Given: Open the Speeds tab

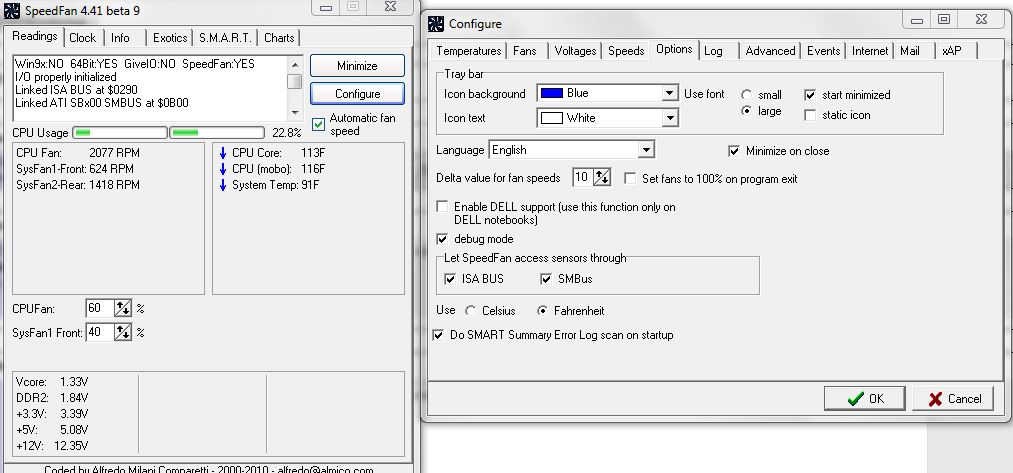Looking at the screenshot, I should pos(626,51).
